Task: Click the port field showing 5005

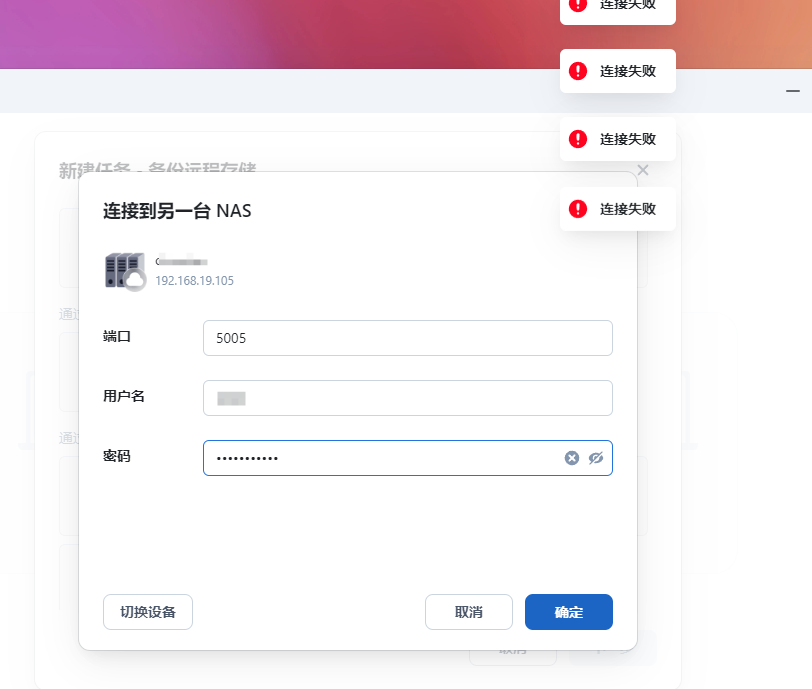Action: [x=408, y=338]
